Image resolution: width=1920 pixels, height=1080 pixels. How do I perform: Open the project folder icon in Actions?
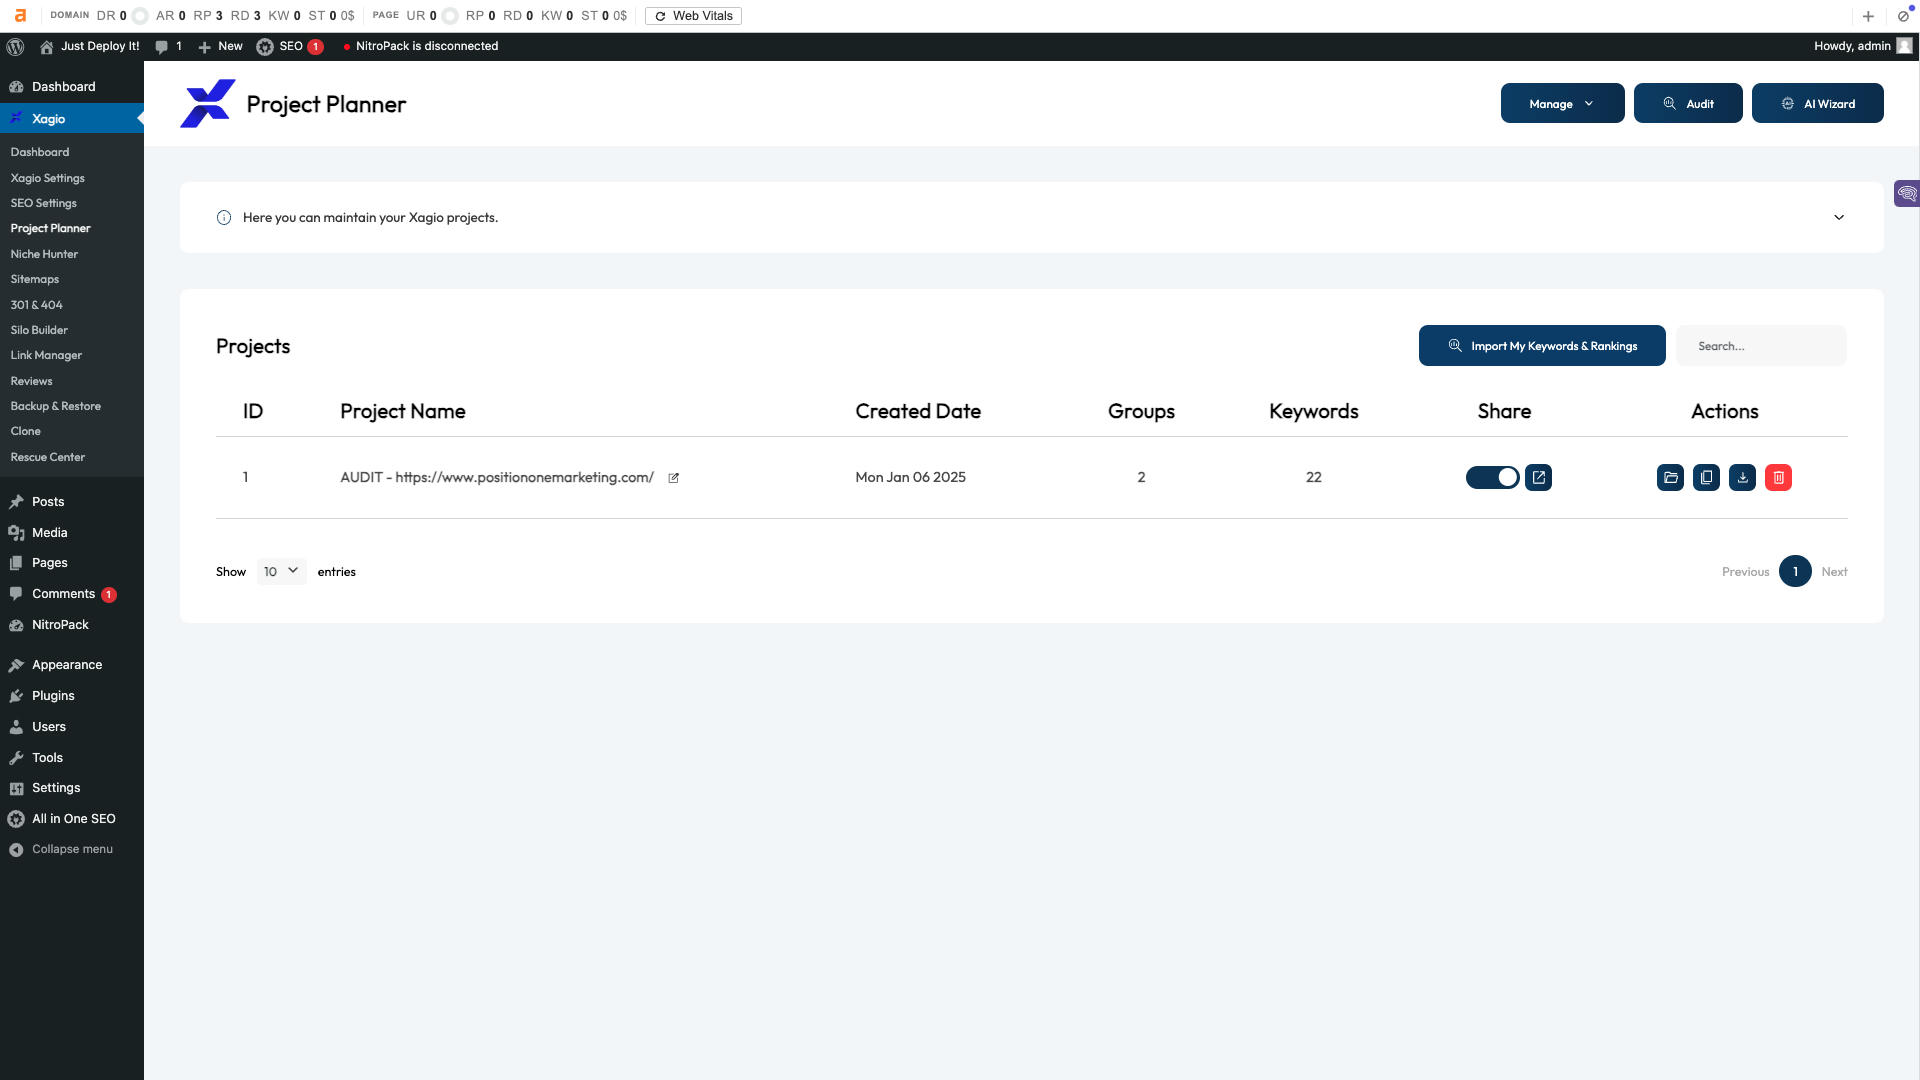point(1670,477)
